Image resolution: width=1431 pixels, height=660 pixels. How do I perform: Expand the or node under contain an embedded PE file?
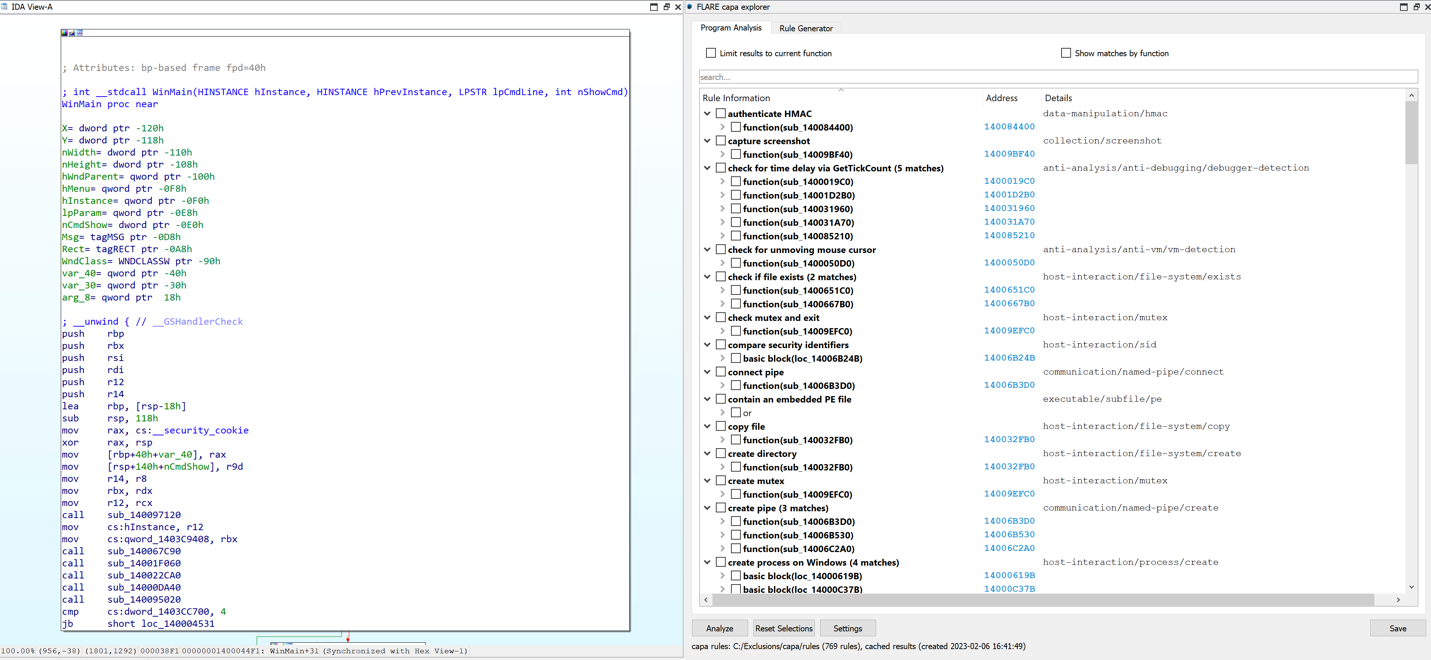724,412
